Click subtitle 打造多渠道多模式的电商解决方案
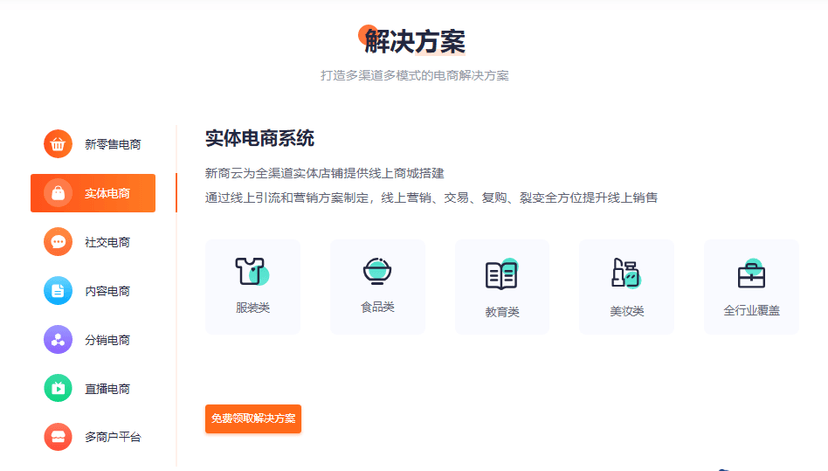The width and height of the screenshot is (828, 471). (x=415, y=76)
